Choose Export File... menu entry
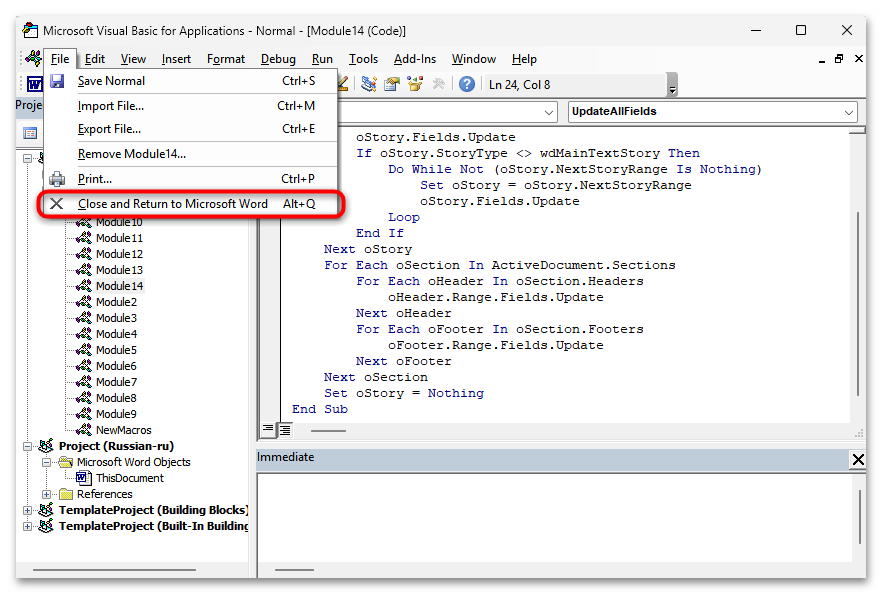 coord(190,129)
